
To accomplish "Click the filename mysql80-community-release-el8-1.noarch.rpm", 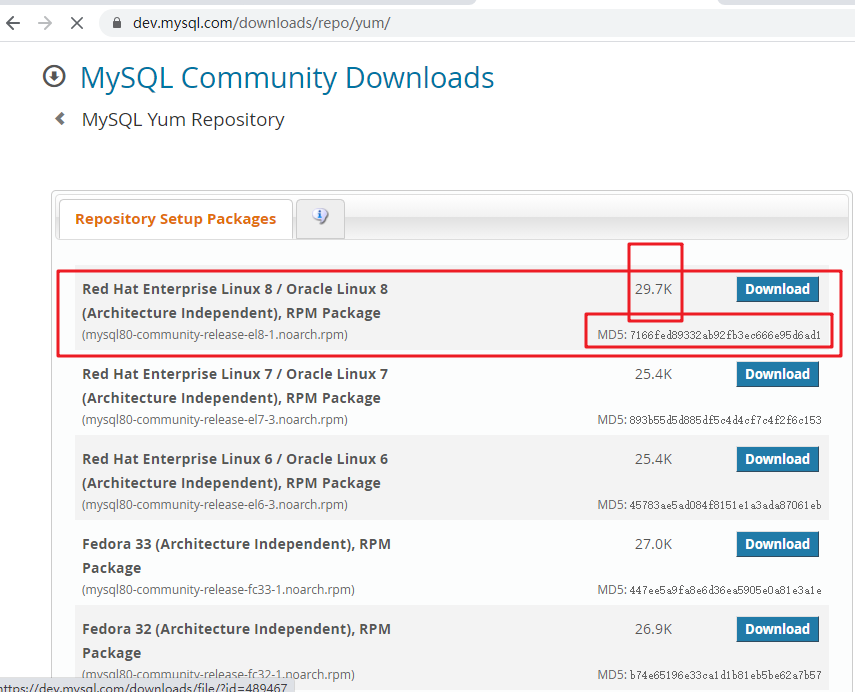I will [x=215, y=334].
